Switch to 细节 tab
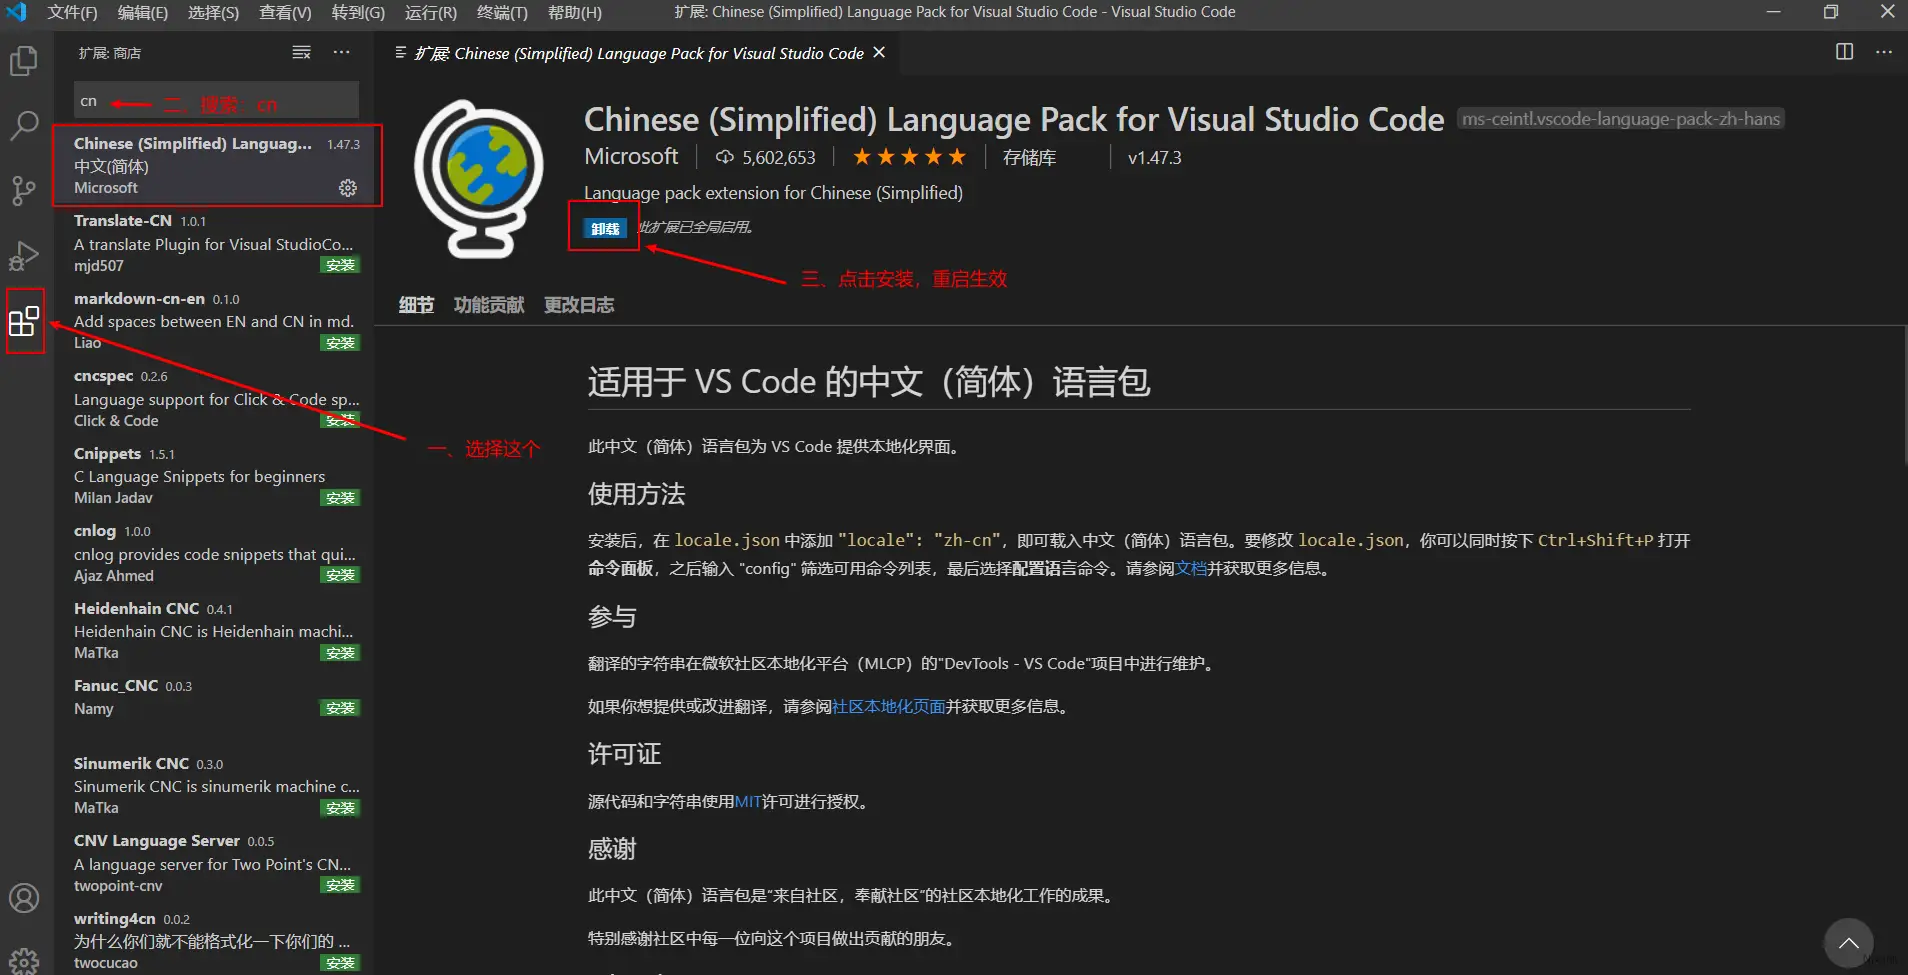Image resolution: width=1908 pixels, height=975 pixels. point(416,305)
